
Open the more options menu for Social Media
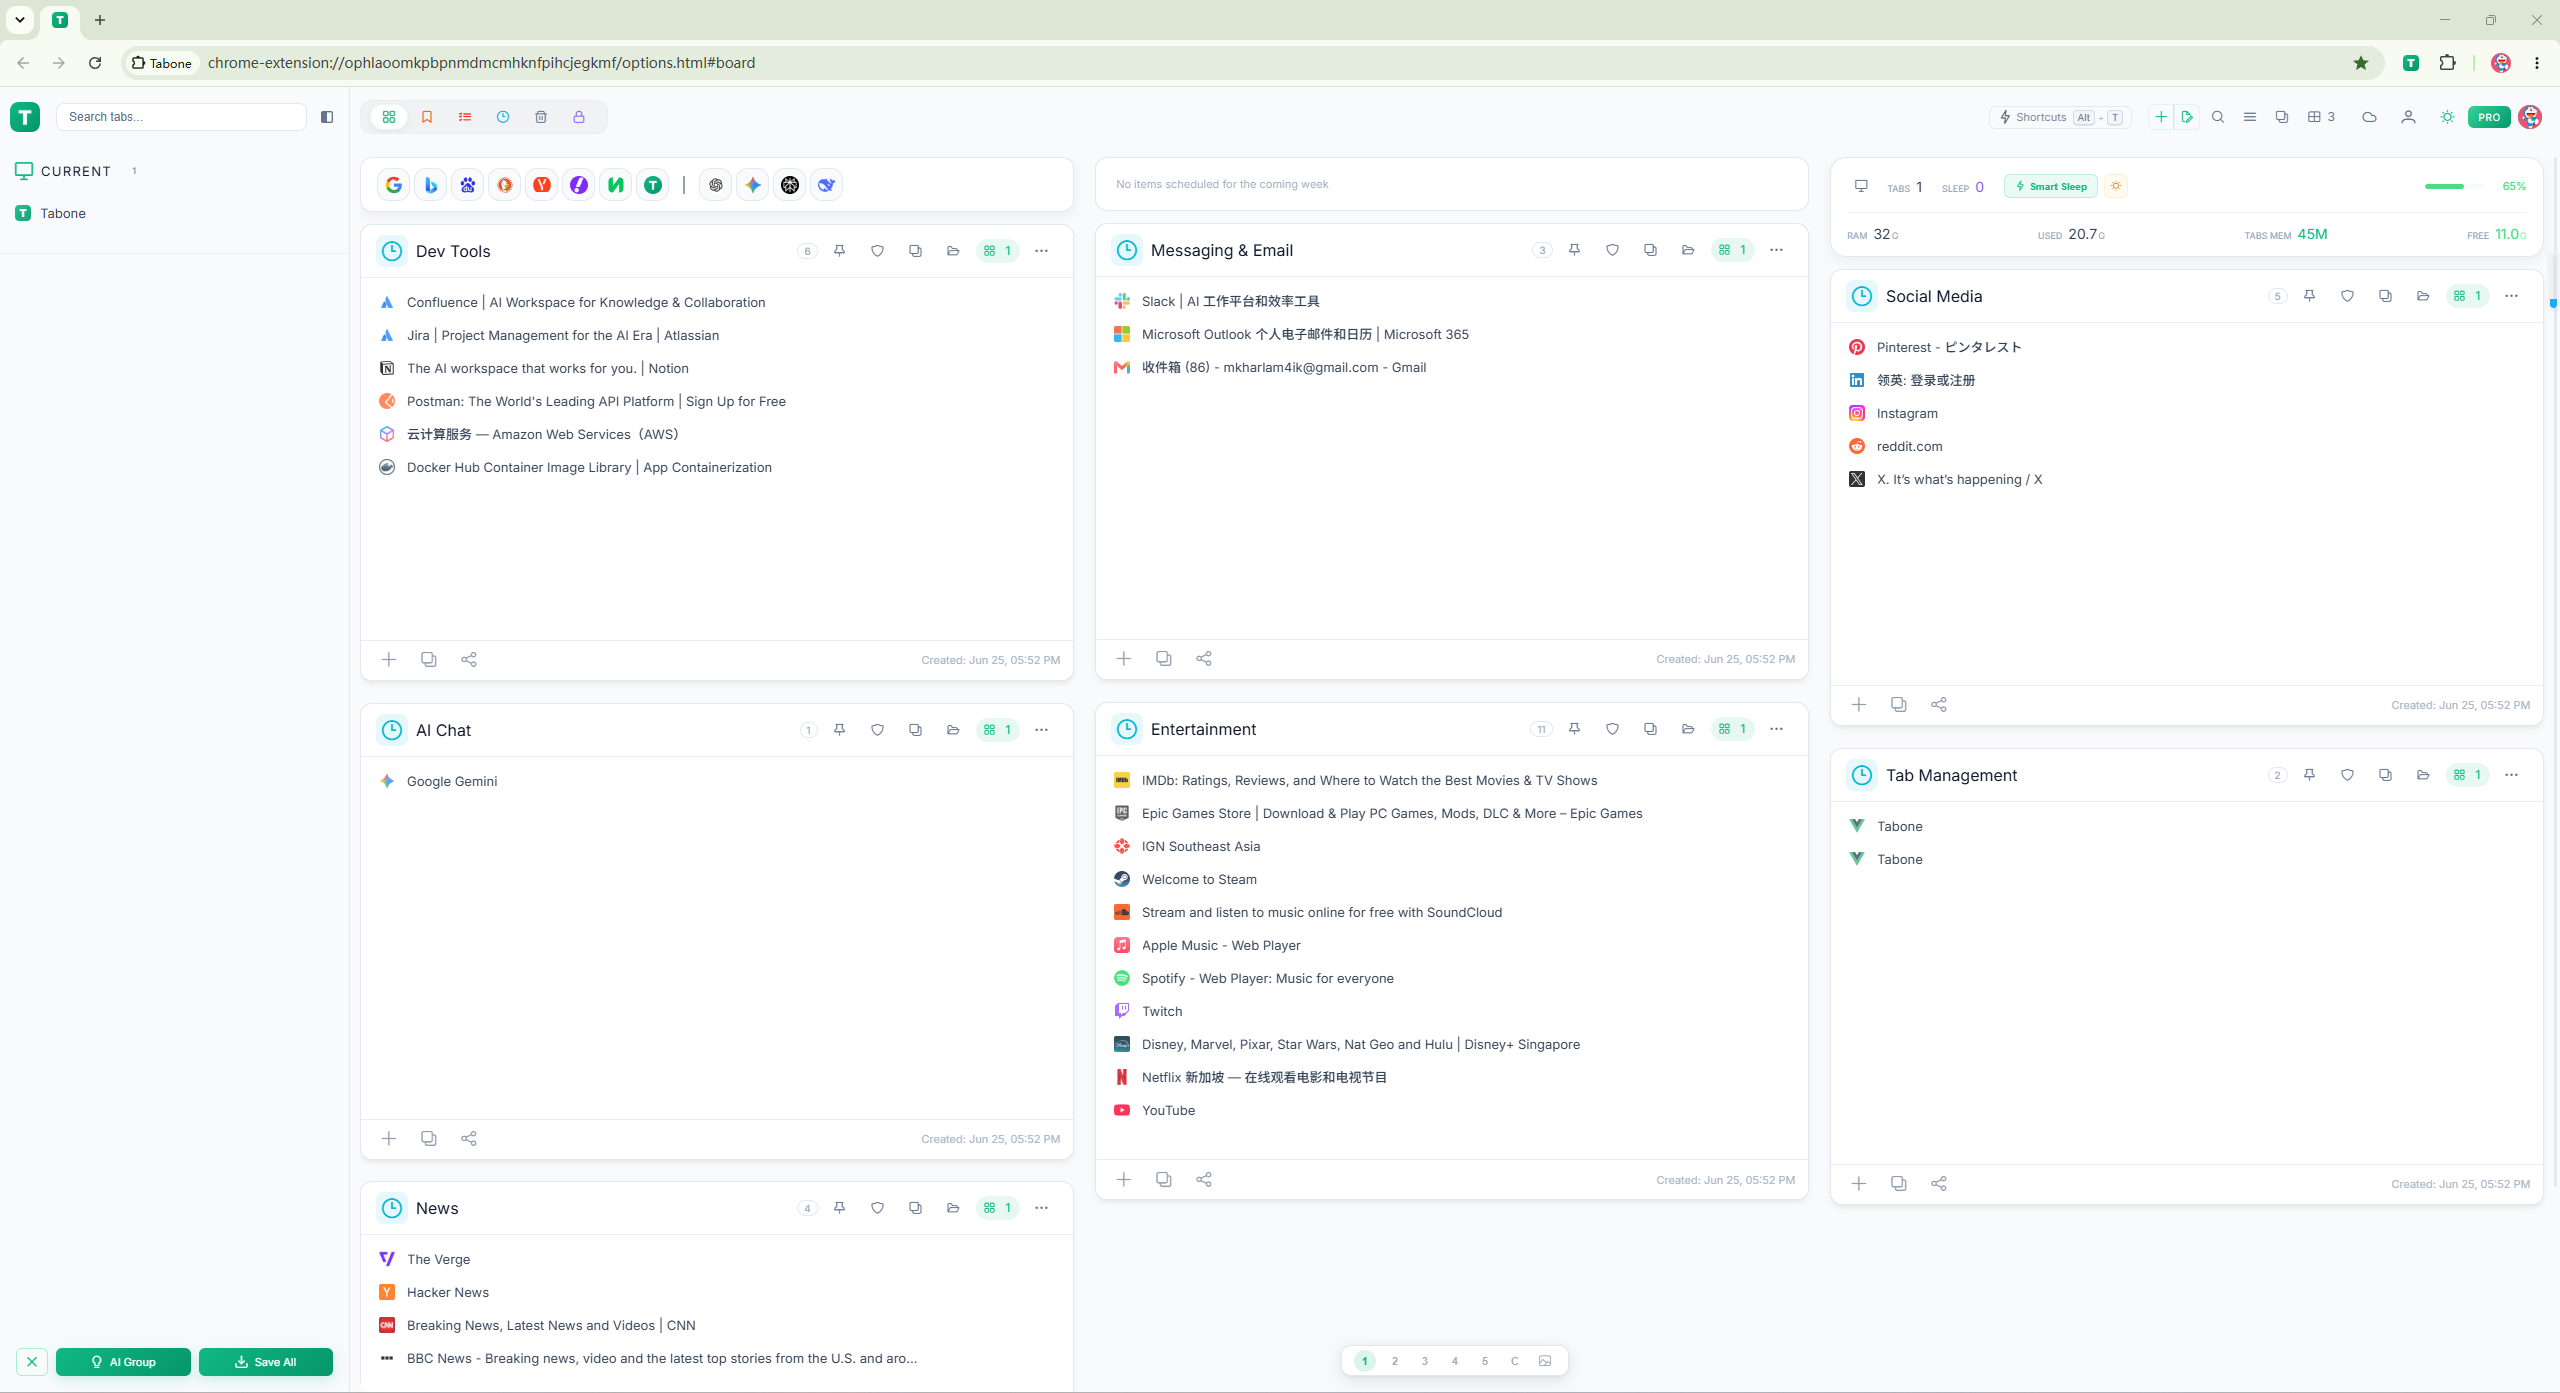pyautogui.click(x=2512, y=296)
